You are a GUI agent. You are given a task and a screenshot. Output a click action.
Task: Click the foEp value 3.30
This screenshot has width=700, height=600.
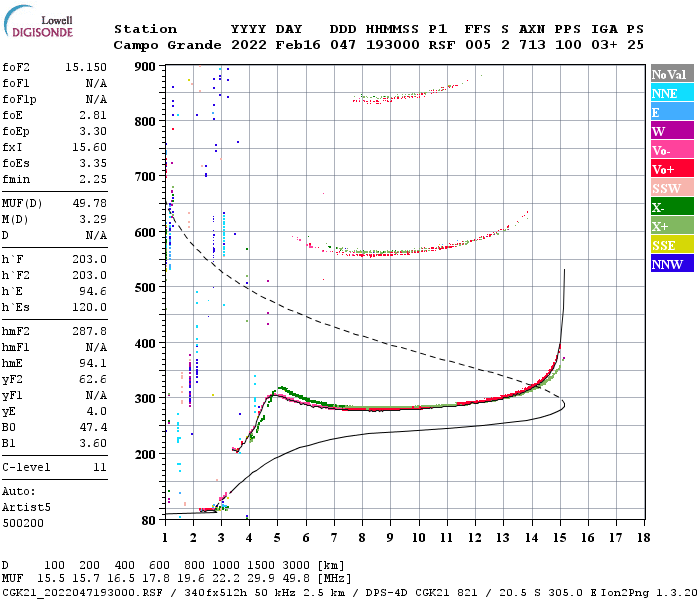coord(93,131)
